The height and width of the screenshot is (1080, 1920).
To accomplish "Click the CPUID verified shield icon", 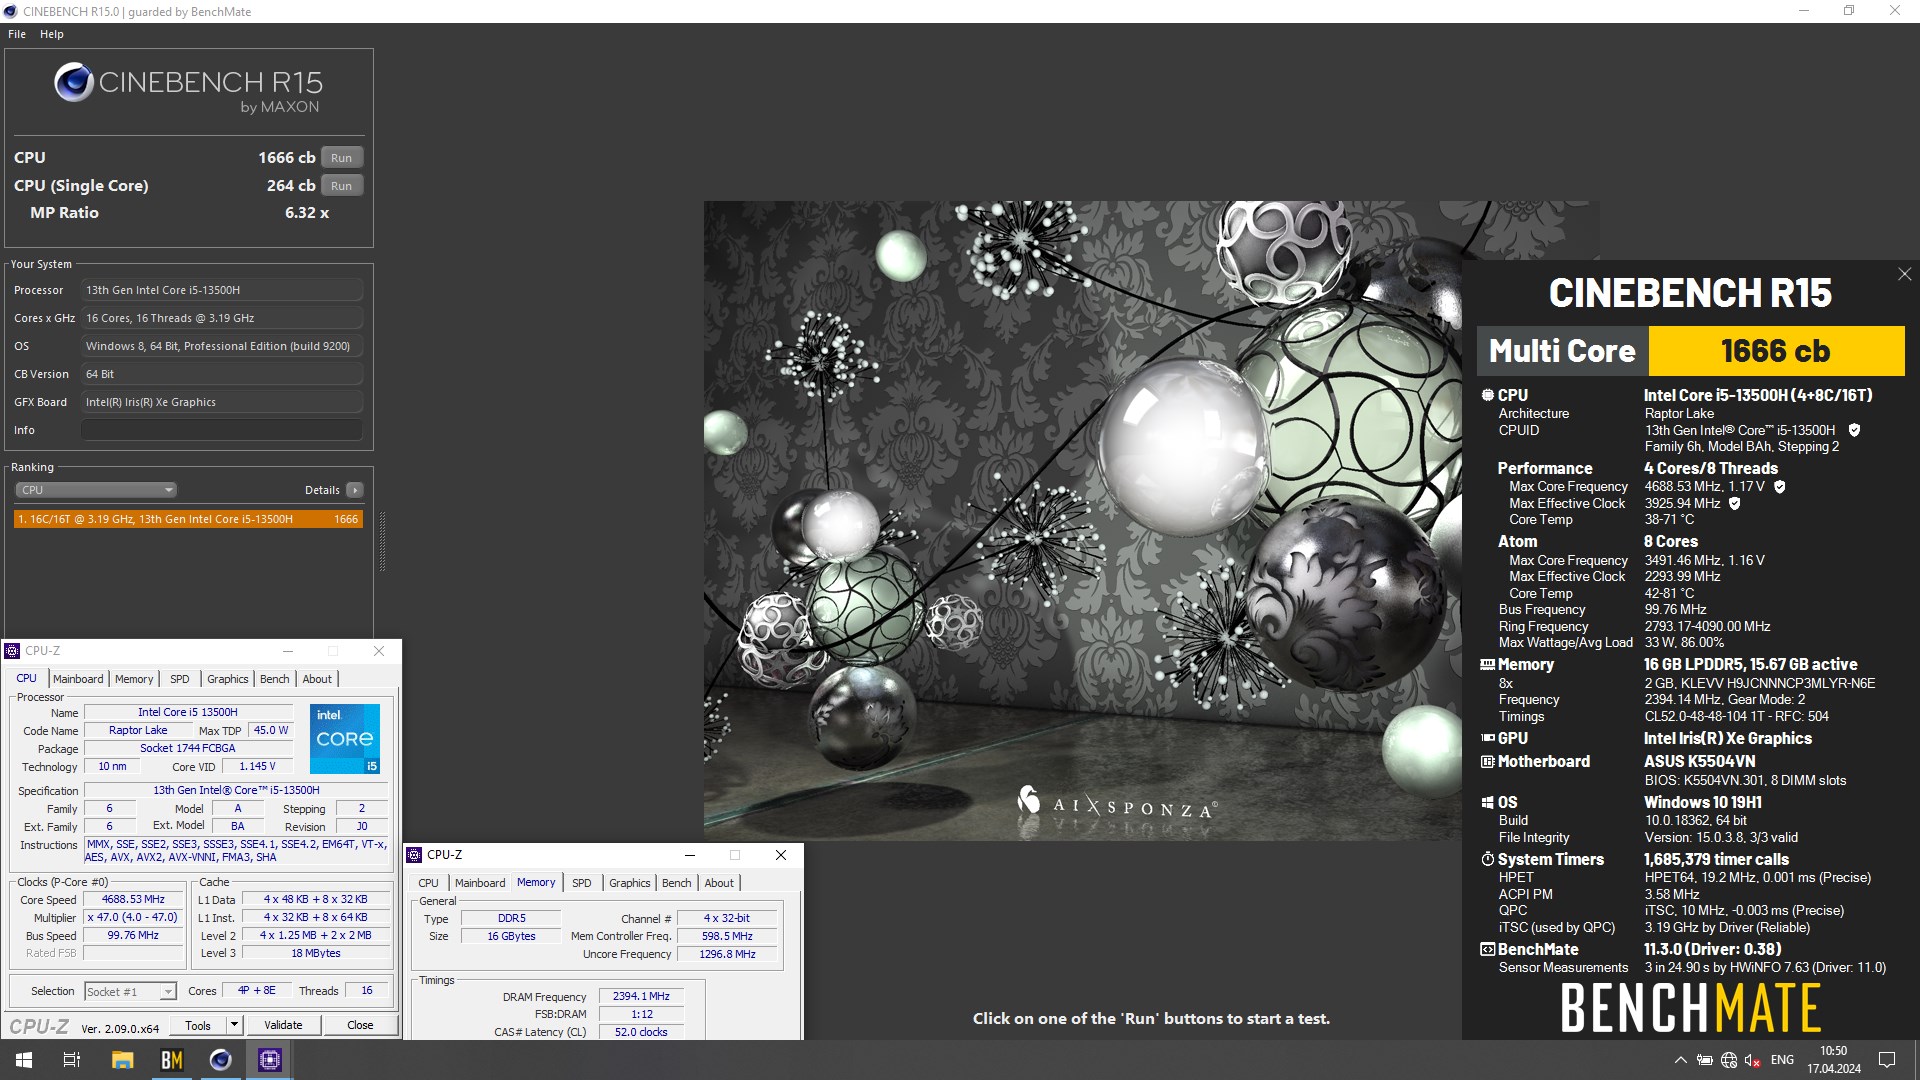I will coord(1854,430).
